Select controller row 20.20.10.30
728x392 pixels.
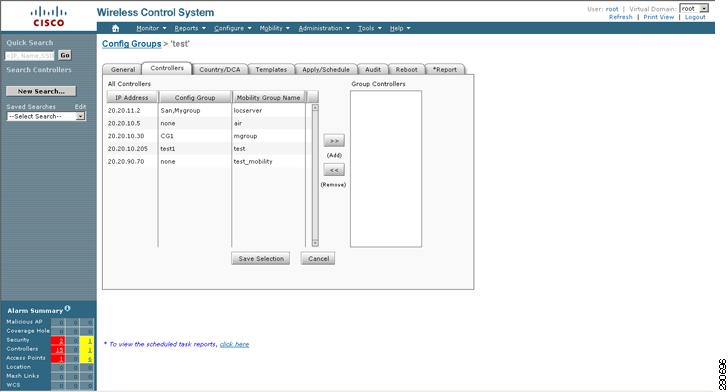(x=206, y=136)
